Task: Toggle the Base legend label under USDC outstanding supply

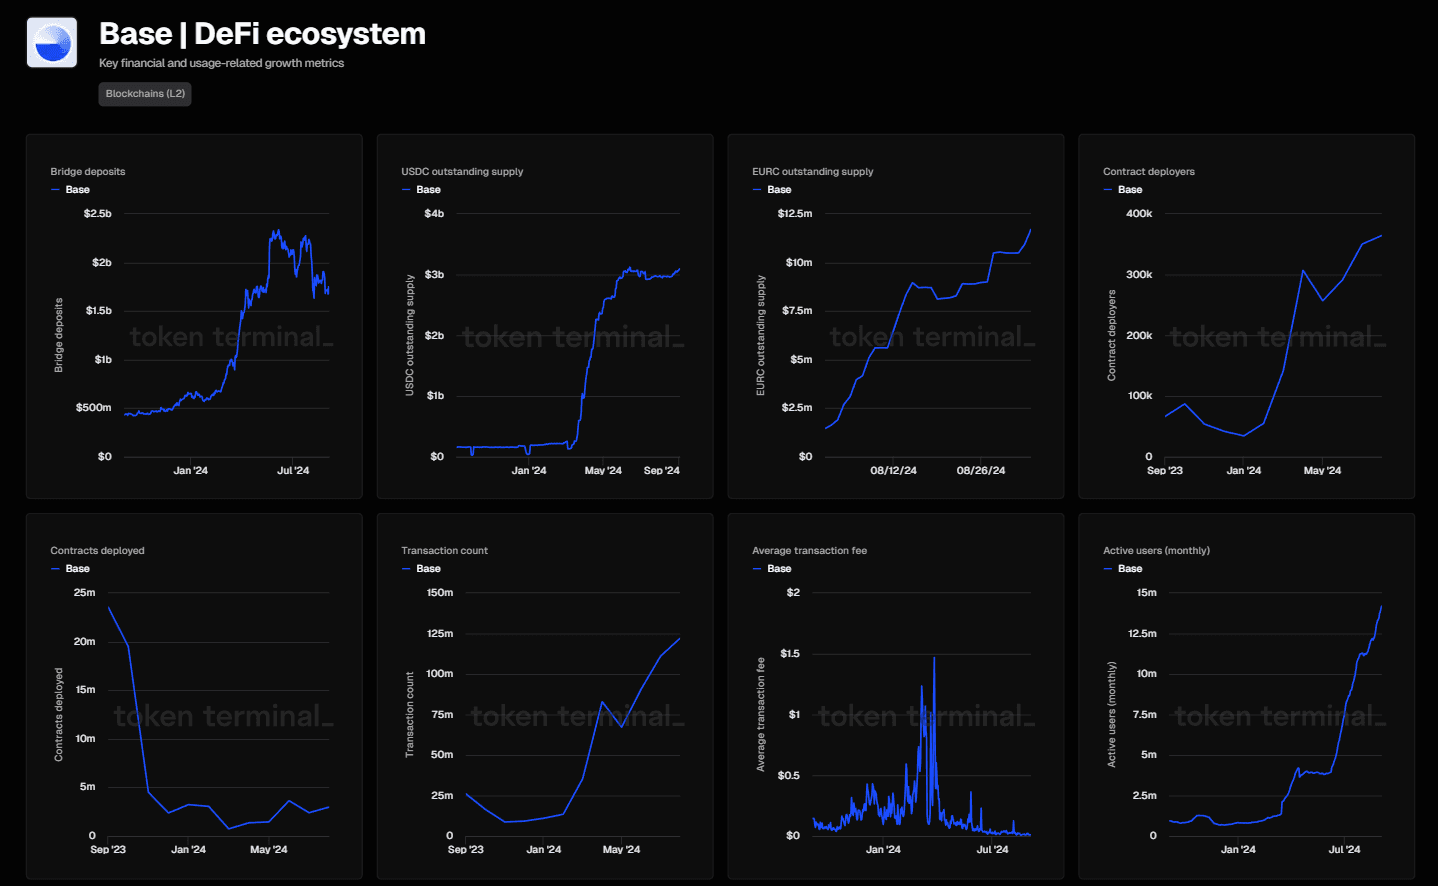Action: tap(429, 190)
